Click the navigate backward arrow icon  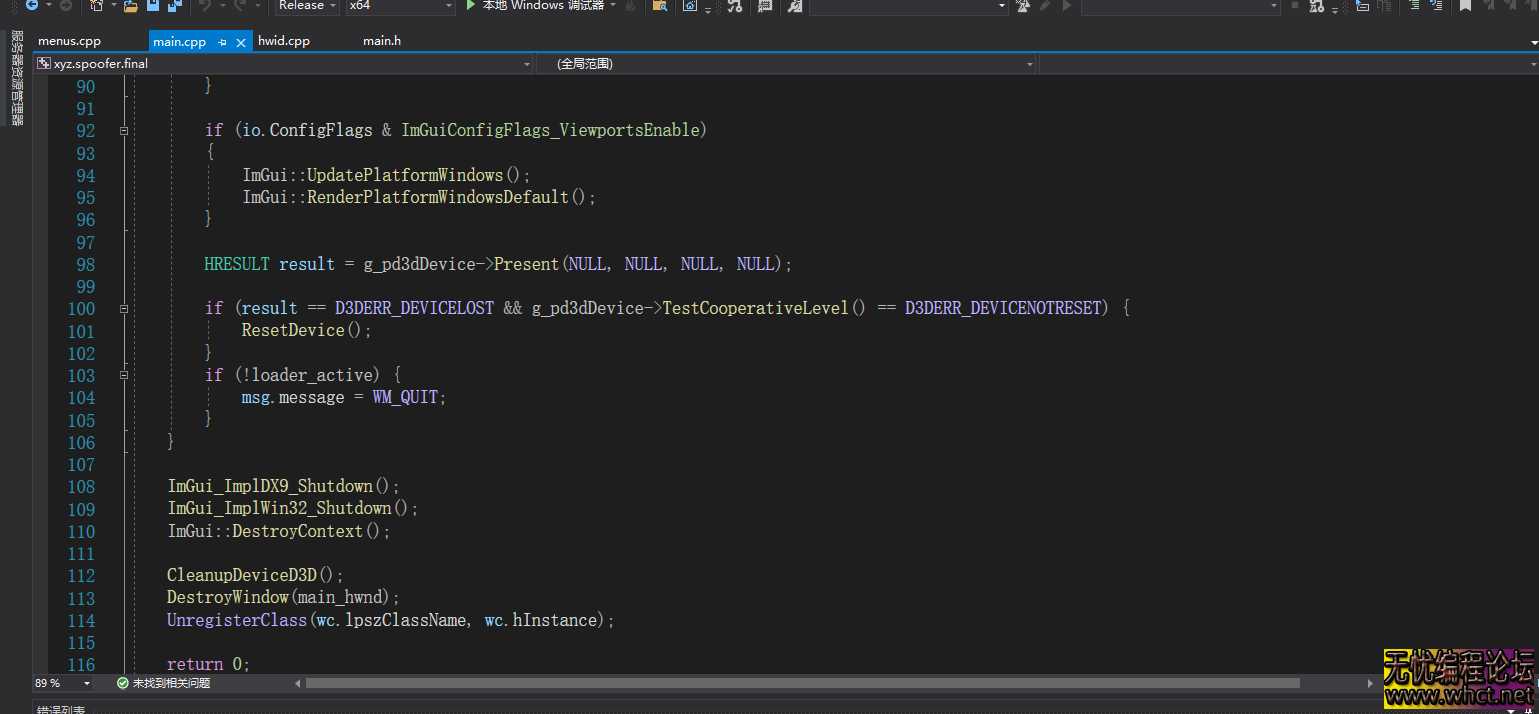click(31, 6)
